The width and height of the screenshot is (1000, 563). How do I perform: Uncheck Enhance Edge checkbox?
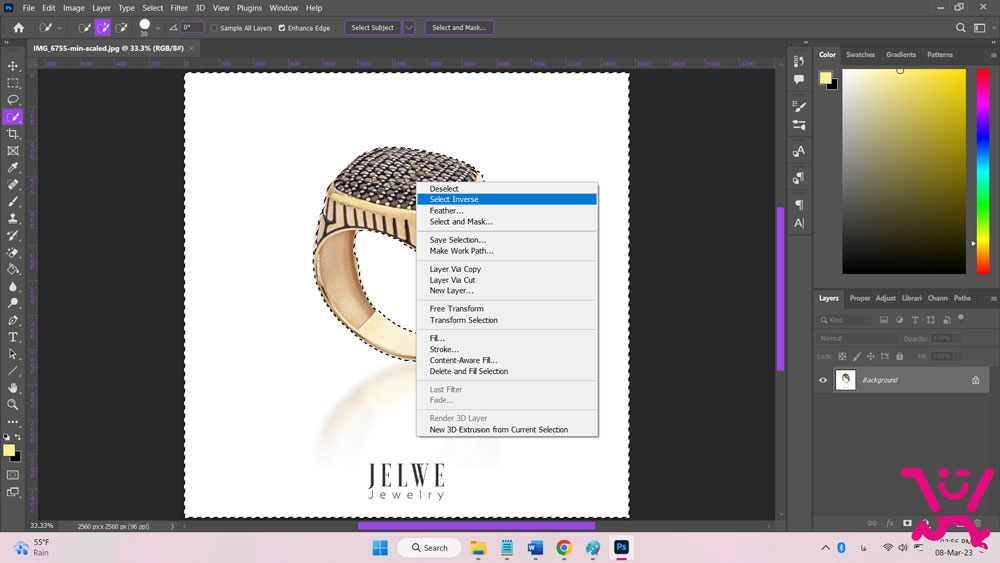coord(282,28)
